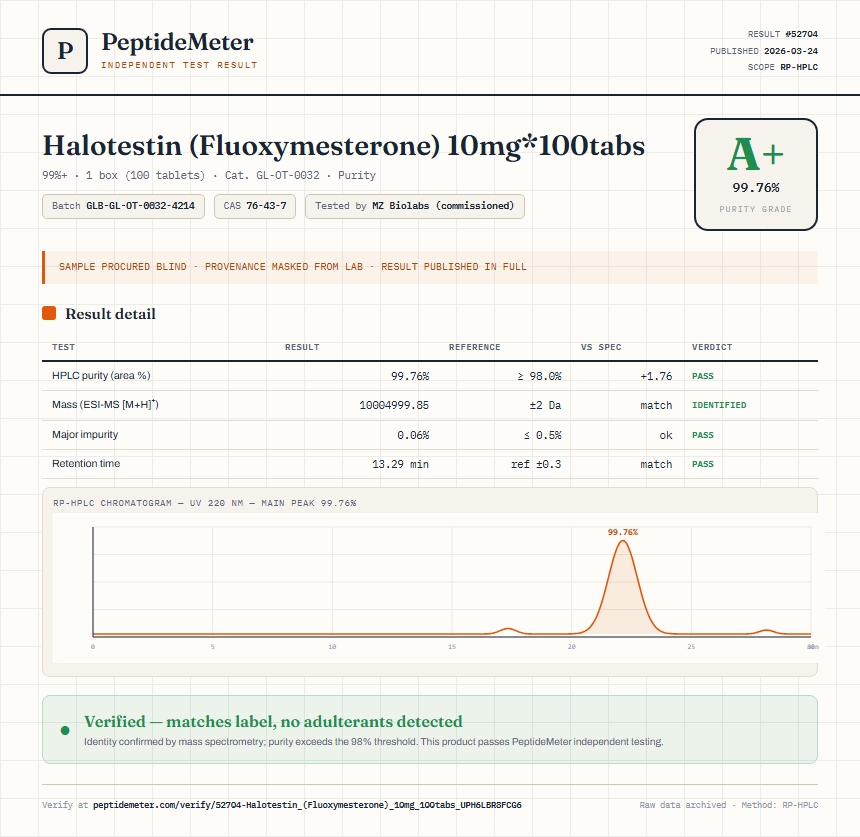Viewport: 860px width, 837px height.
Task: Click the Major impurity row label
Action: (x=85, y=434)
